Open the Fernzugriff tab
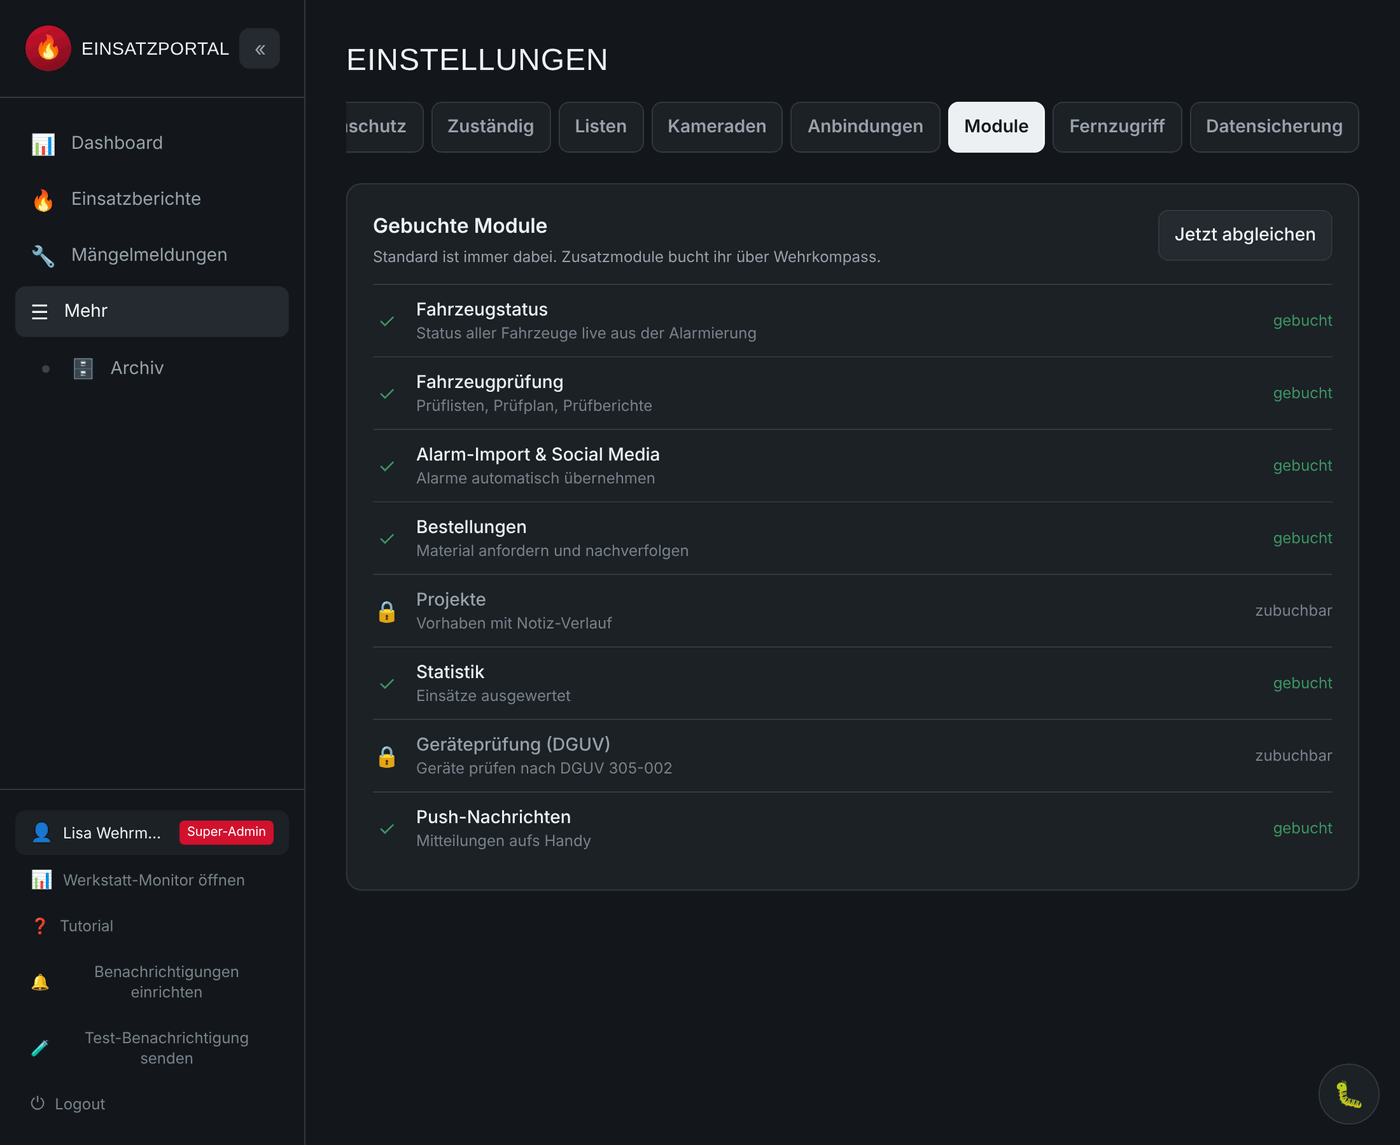 click(x=1117, y=127)
